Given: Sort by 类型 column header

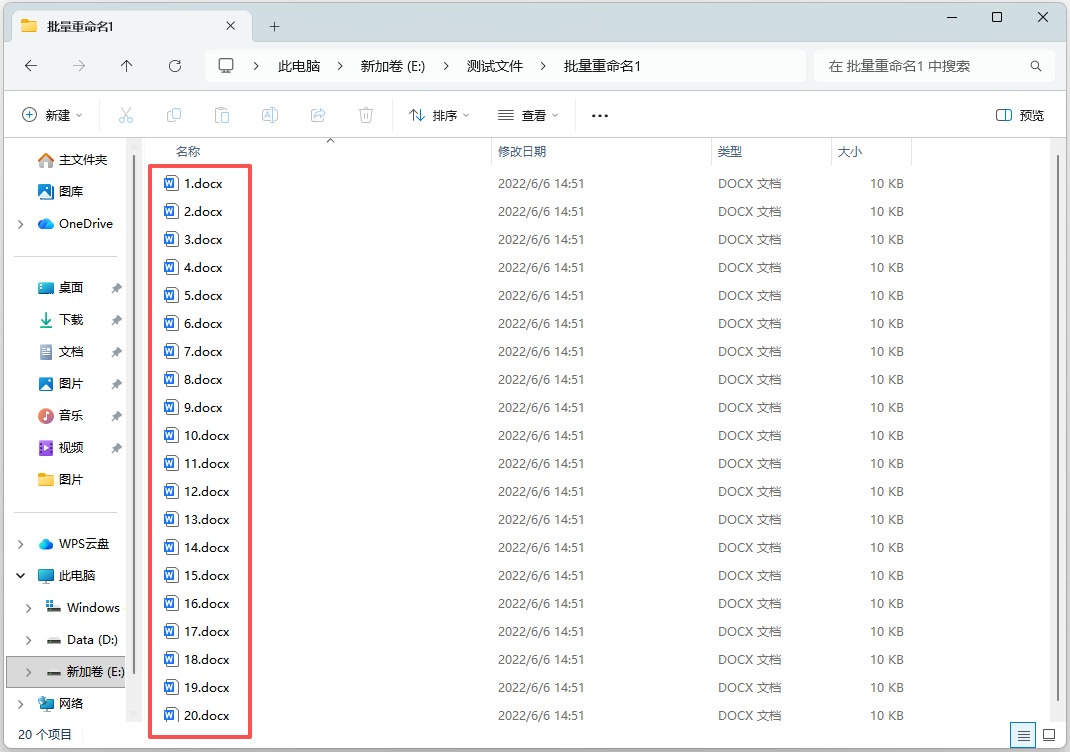Looking at the screenshot, I should (729, 151).
